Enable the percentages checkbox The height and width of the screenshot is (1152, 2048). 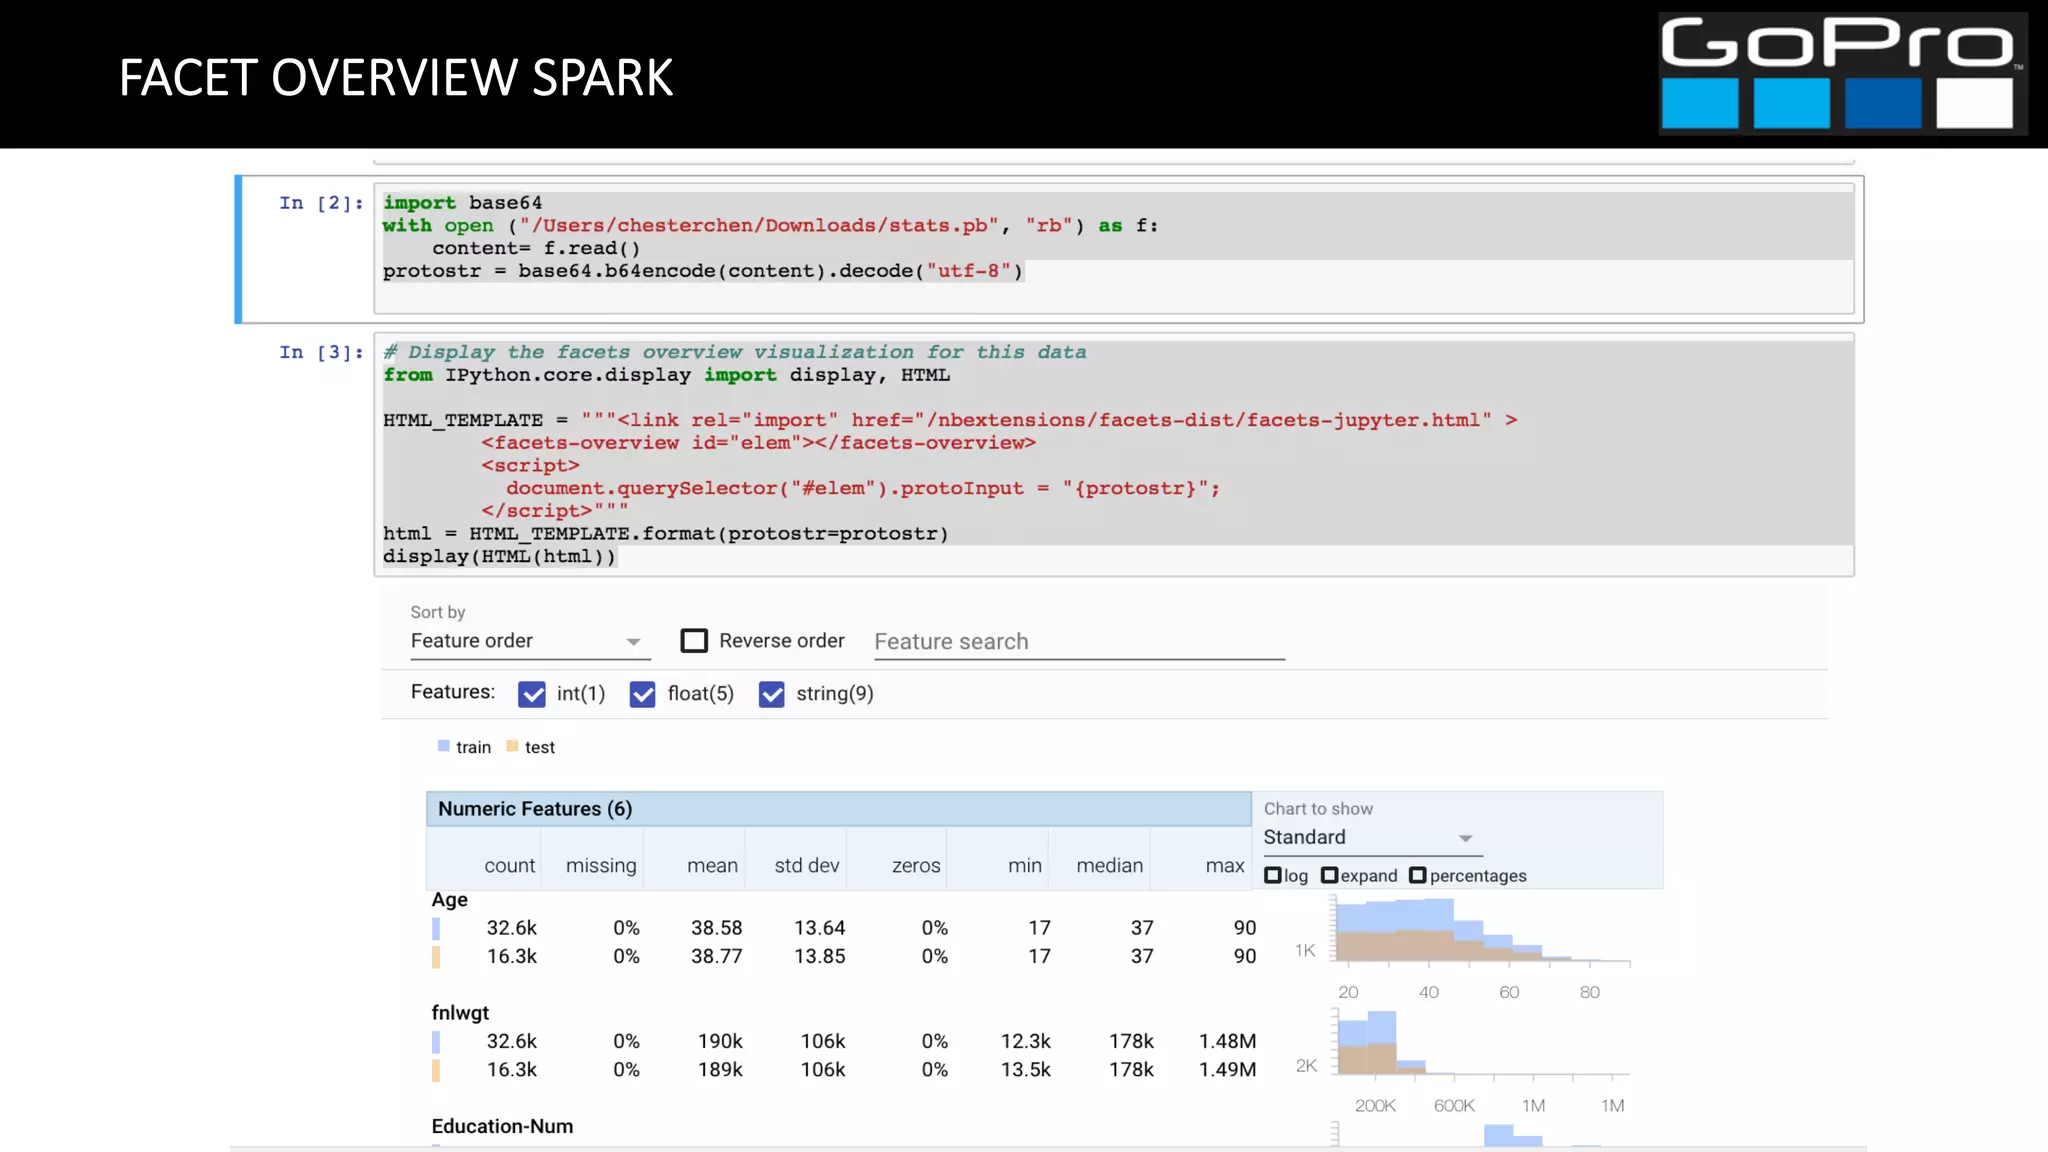click(1417, 875)
